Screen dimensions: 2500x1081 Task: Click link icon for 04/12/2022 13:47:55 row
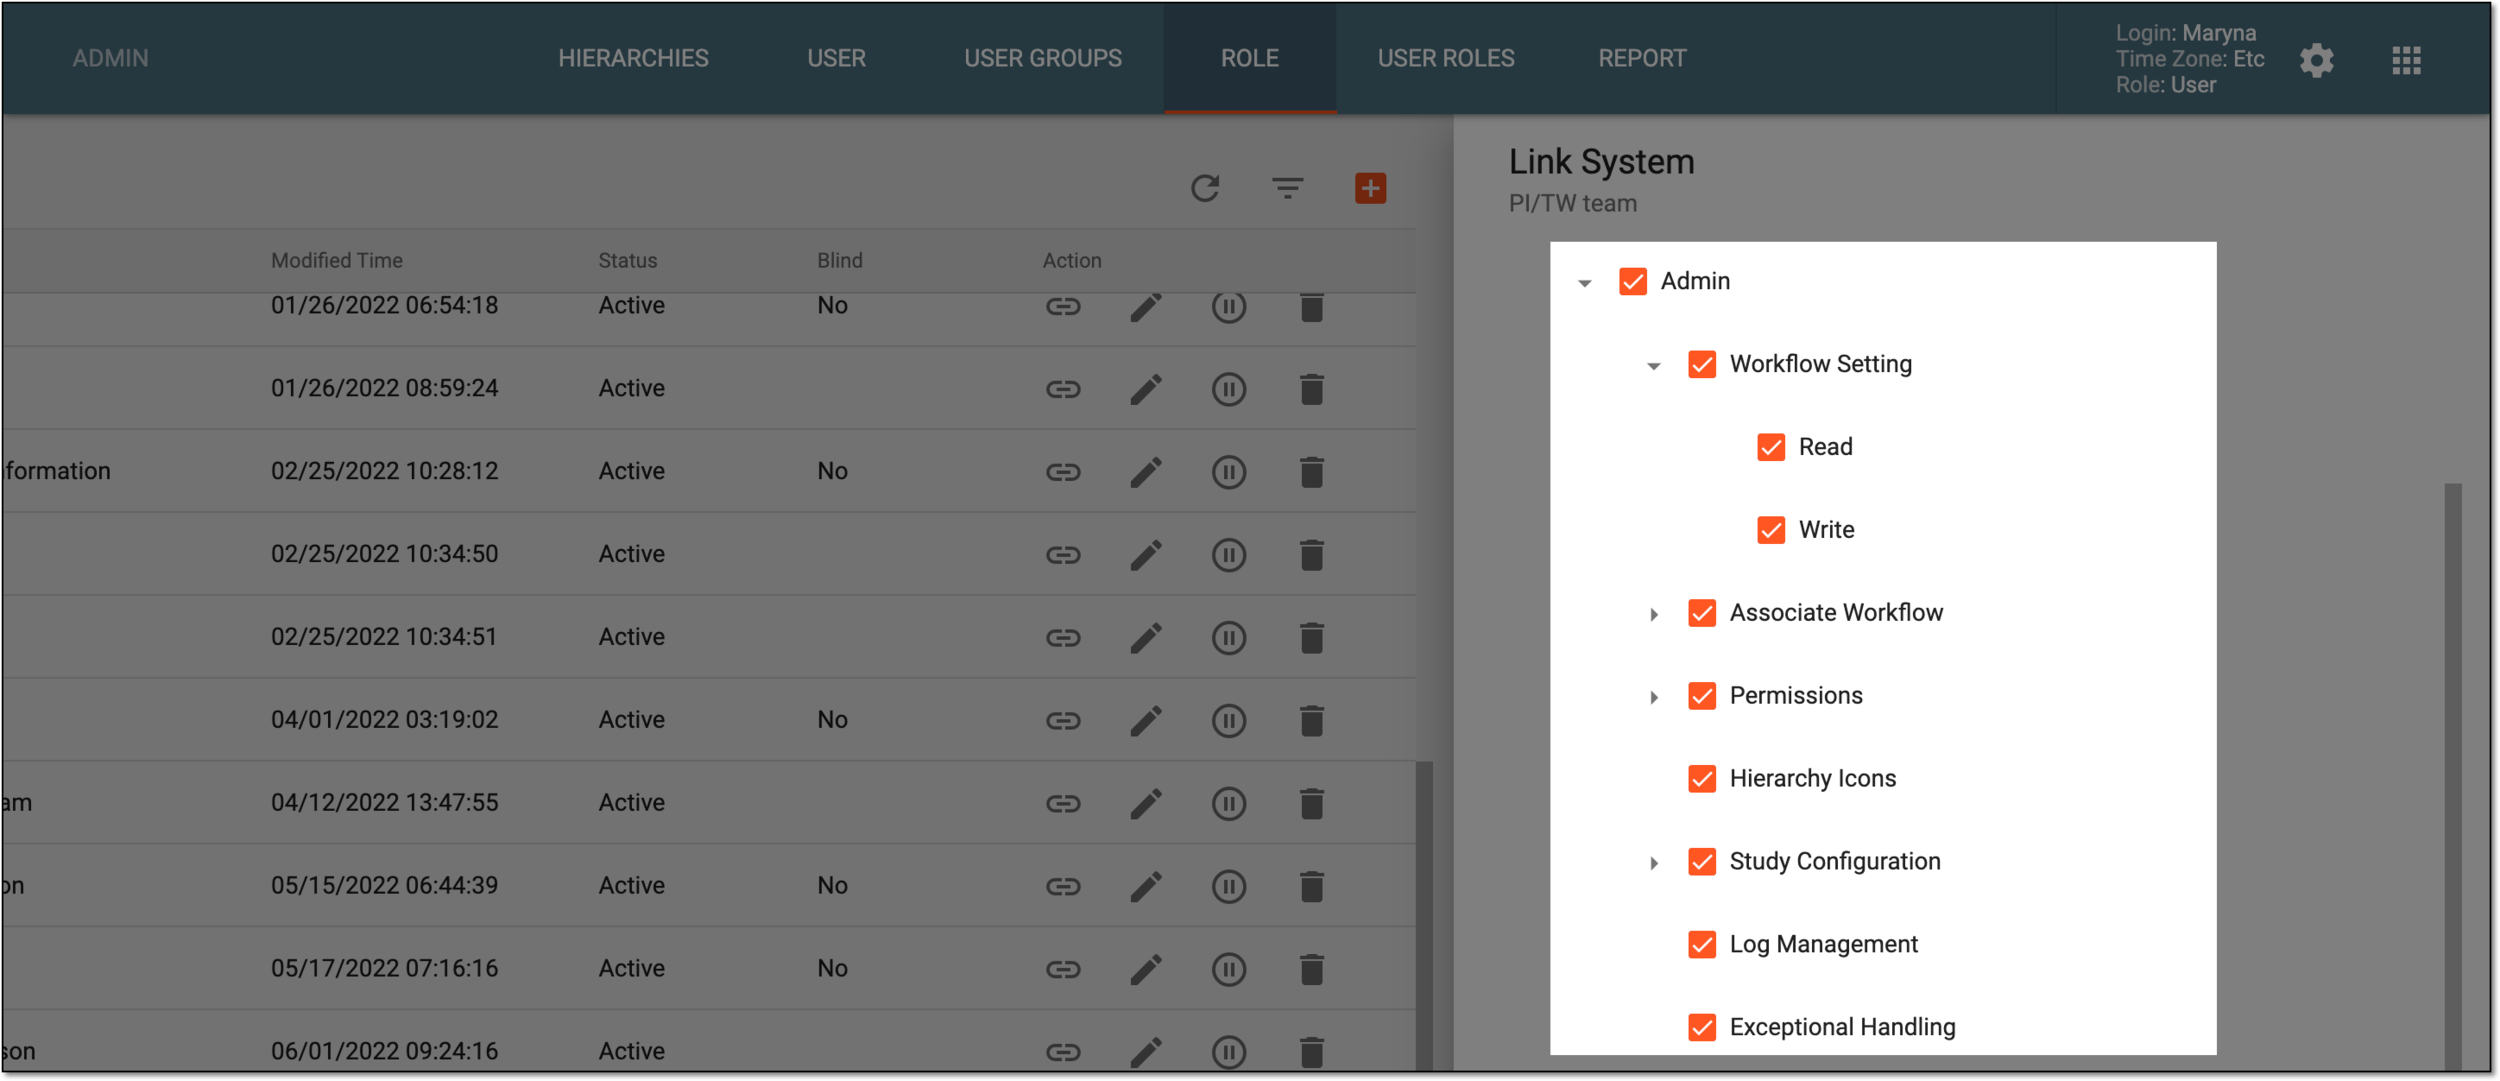point(1063,804)
